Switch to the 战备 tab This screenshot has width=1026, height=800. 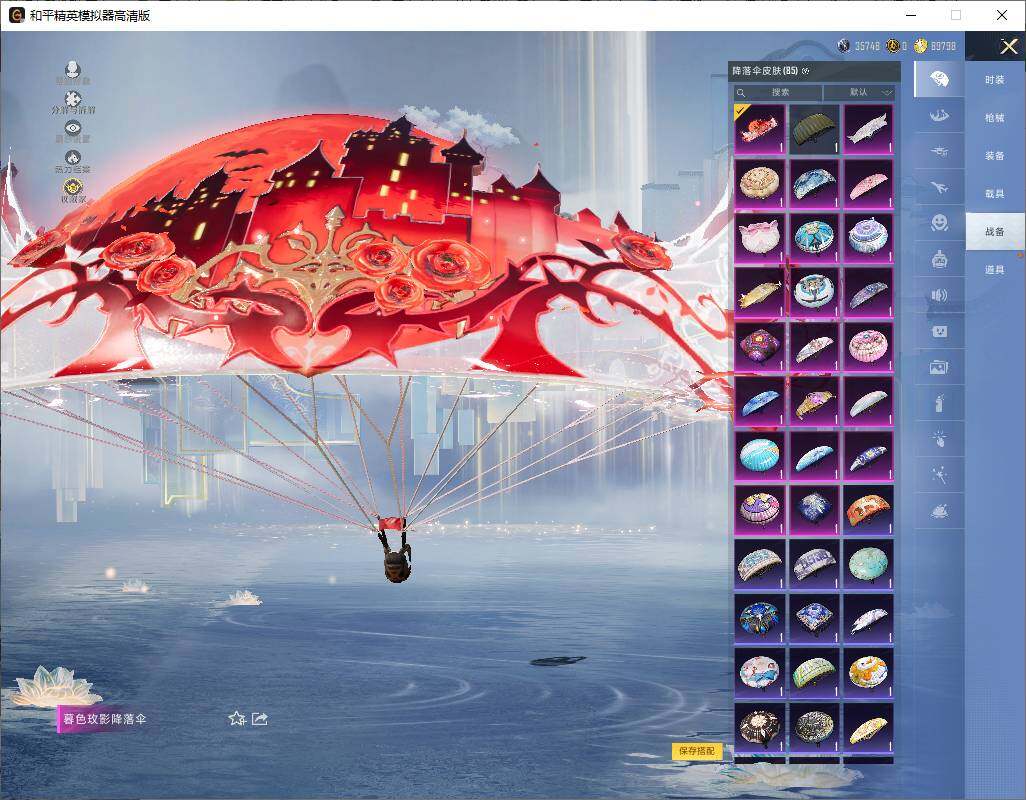click(995, 232)
